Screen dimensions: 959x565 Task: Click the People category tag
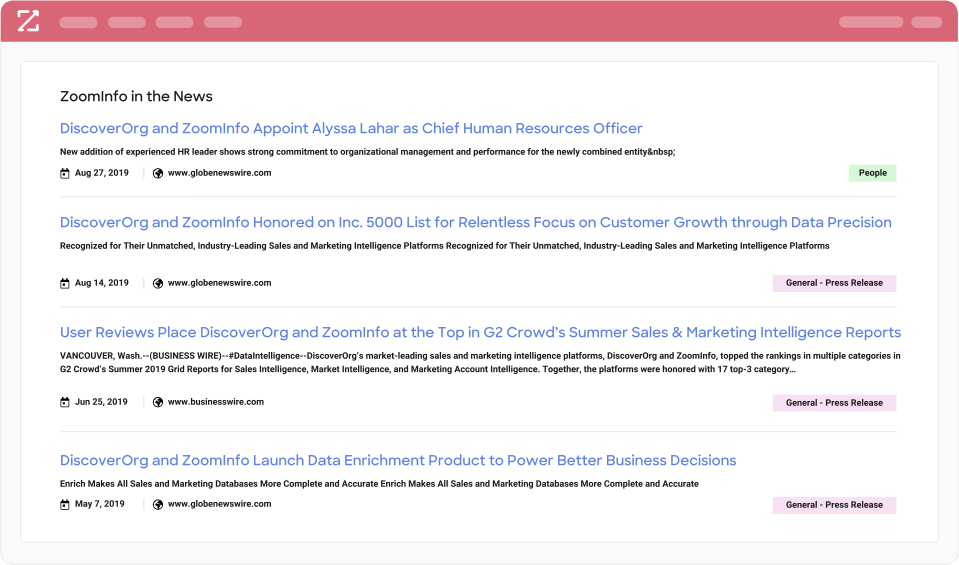coord(872,173)
